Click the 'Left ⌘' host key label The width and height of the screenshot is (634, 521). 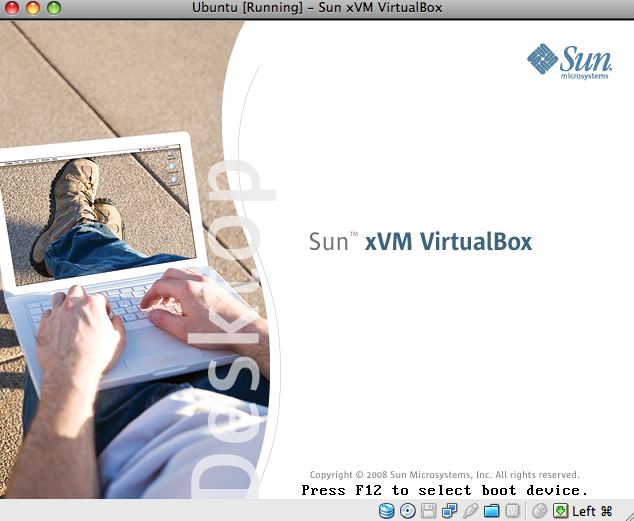592,511
